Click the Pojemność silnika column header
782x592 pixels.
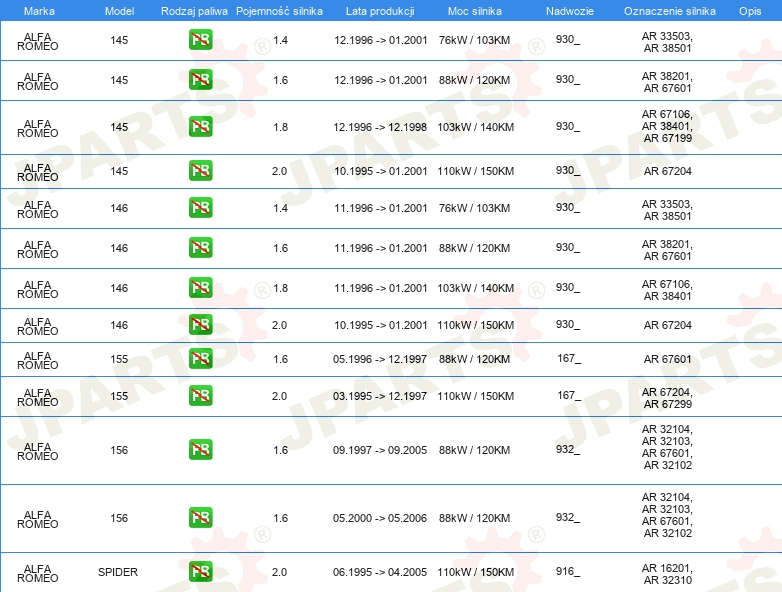pyautogui.click(x=279, y=11)
